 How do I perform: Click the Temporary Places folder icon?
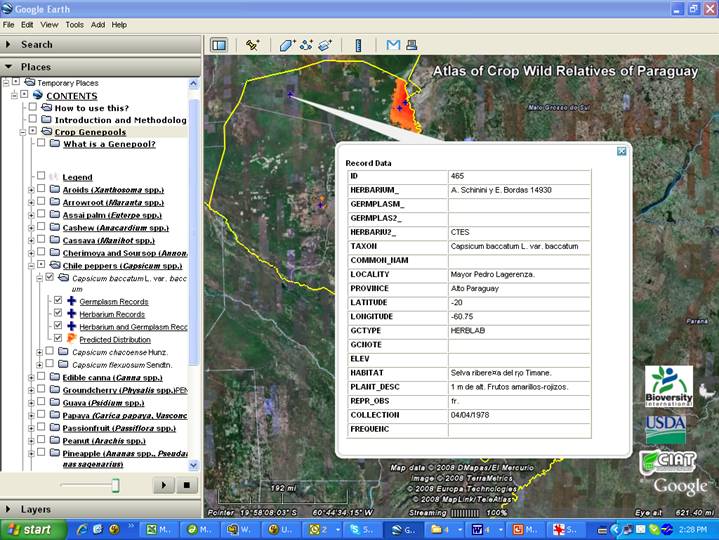click(30, 82)
